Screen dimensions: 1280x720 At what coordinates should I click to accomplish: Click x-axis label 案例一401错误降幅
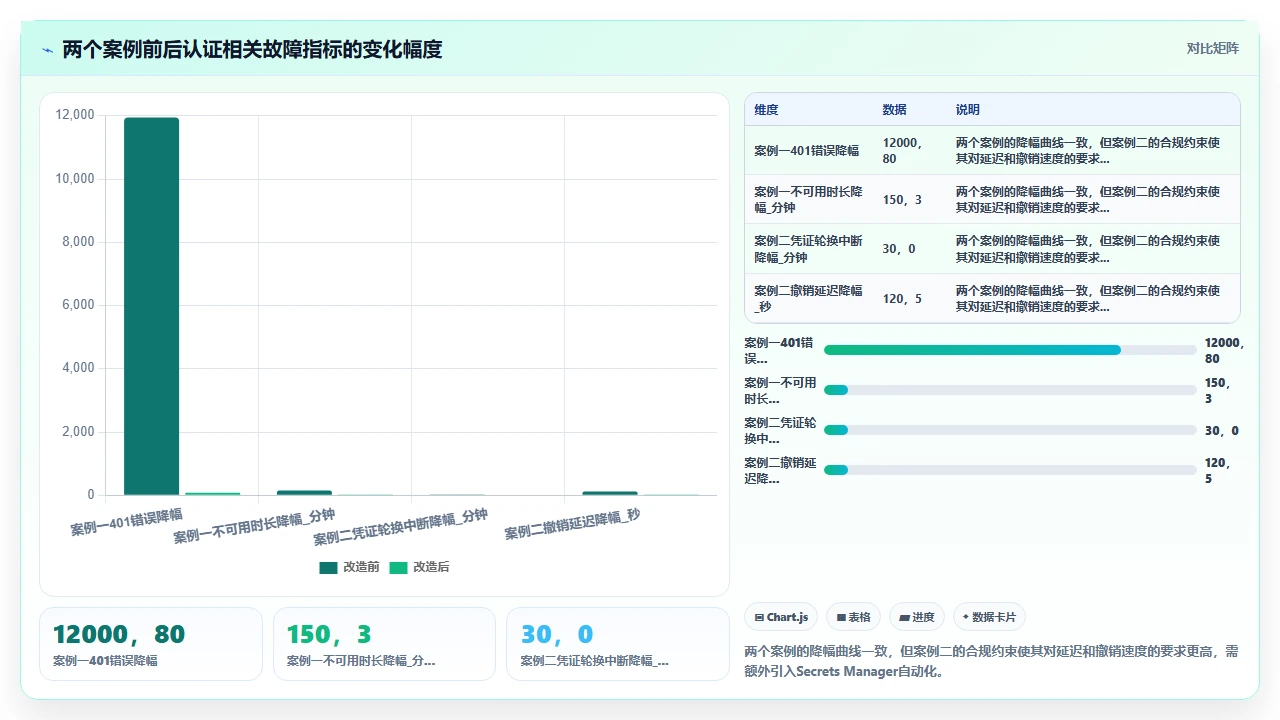[127, 522]
